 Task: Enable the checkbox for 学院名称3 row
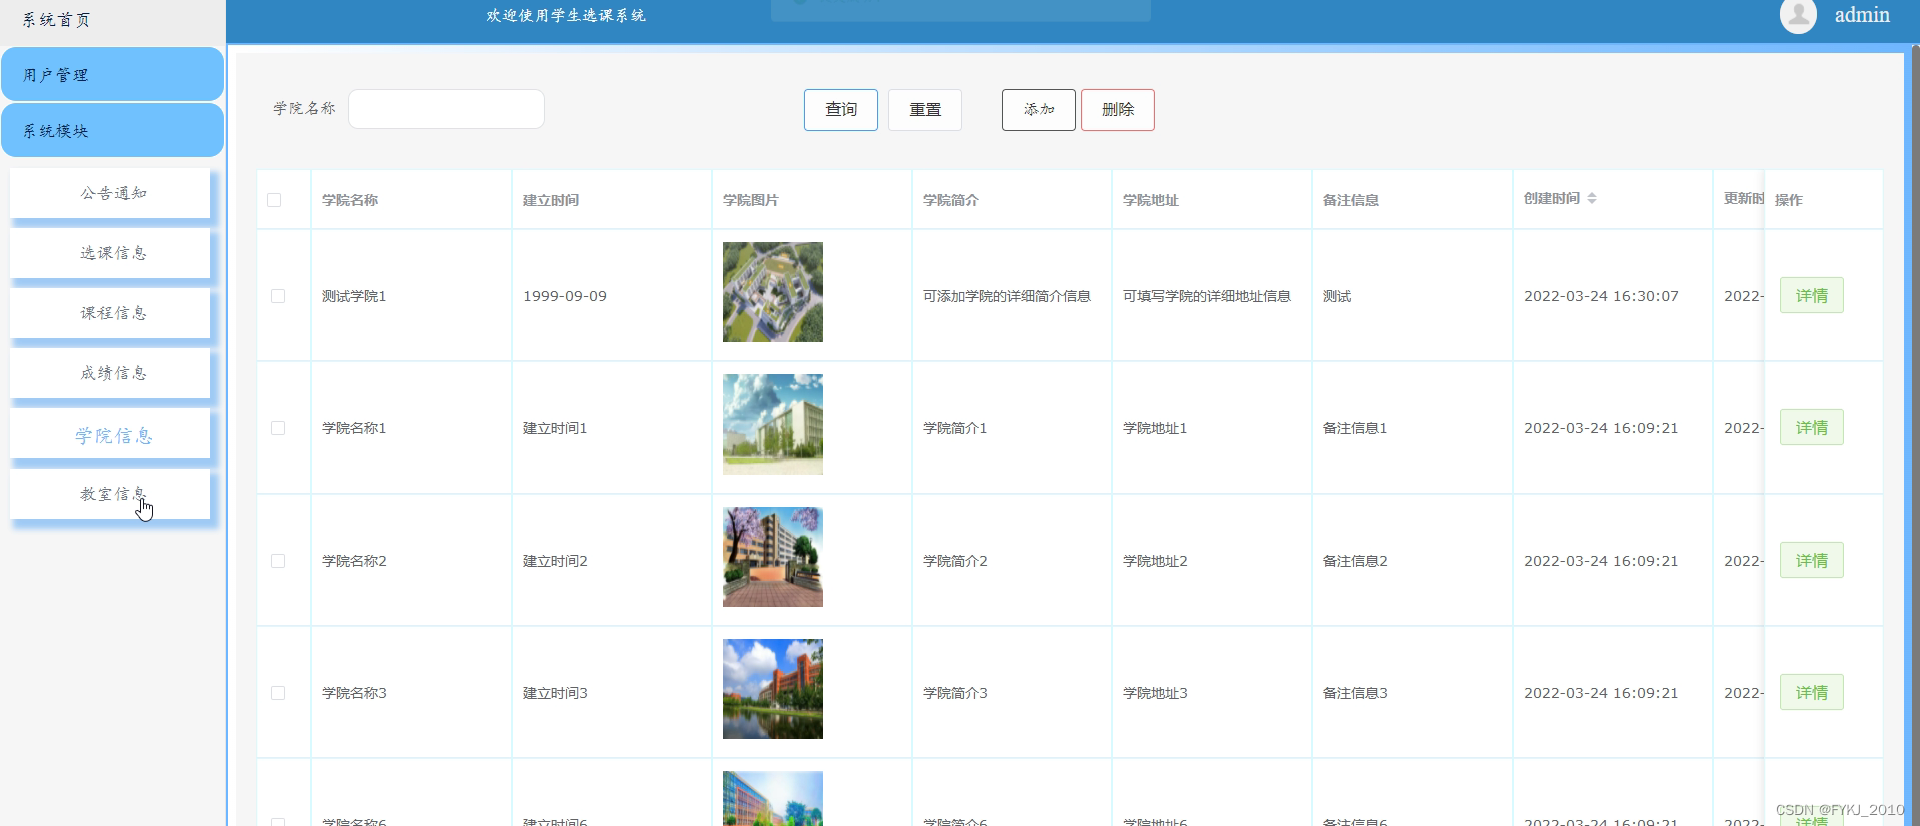click(278, 693)
